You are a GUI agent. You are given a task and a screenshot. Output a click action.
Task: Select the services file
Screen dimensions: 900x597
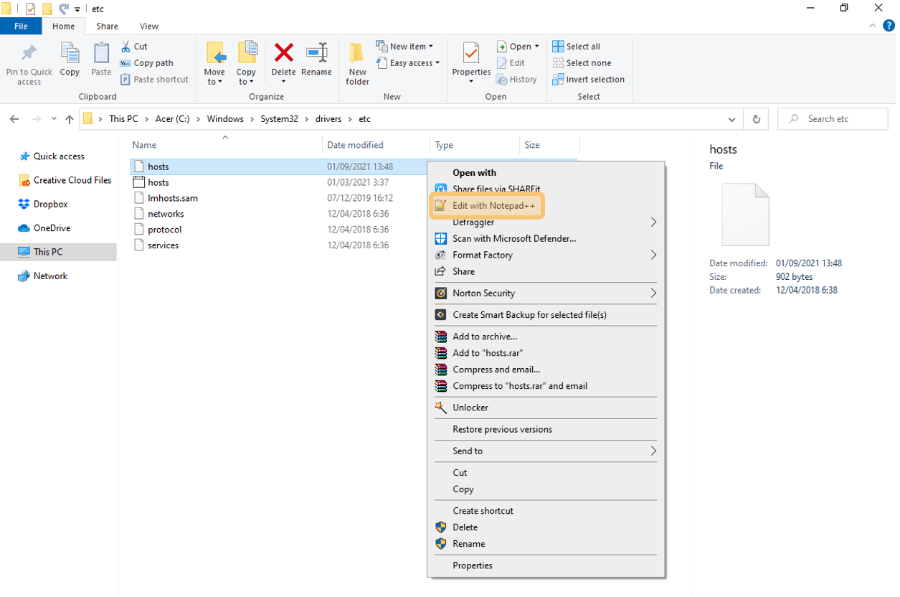click(x=163, y=245)
